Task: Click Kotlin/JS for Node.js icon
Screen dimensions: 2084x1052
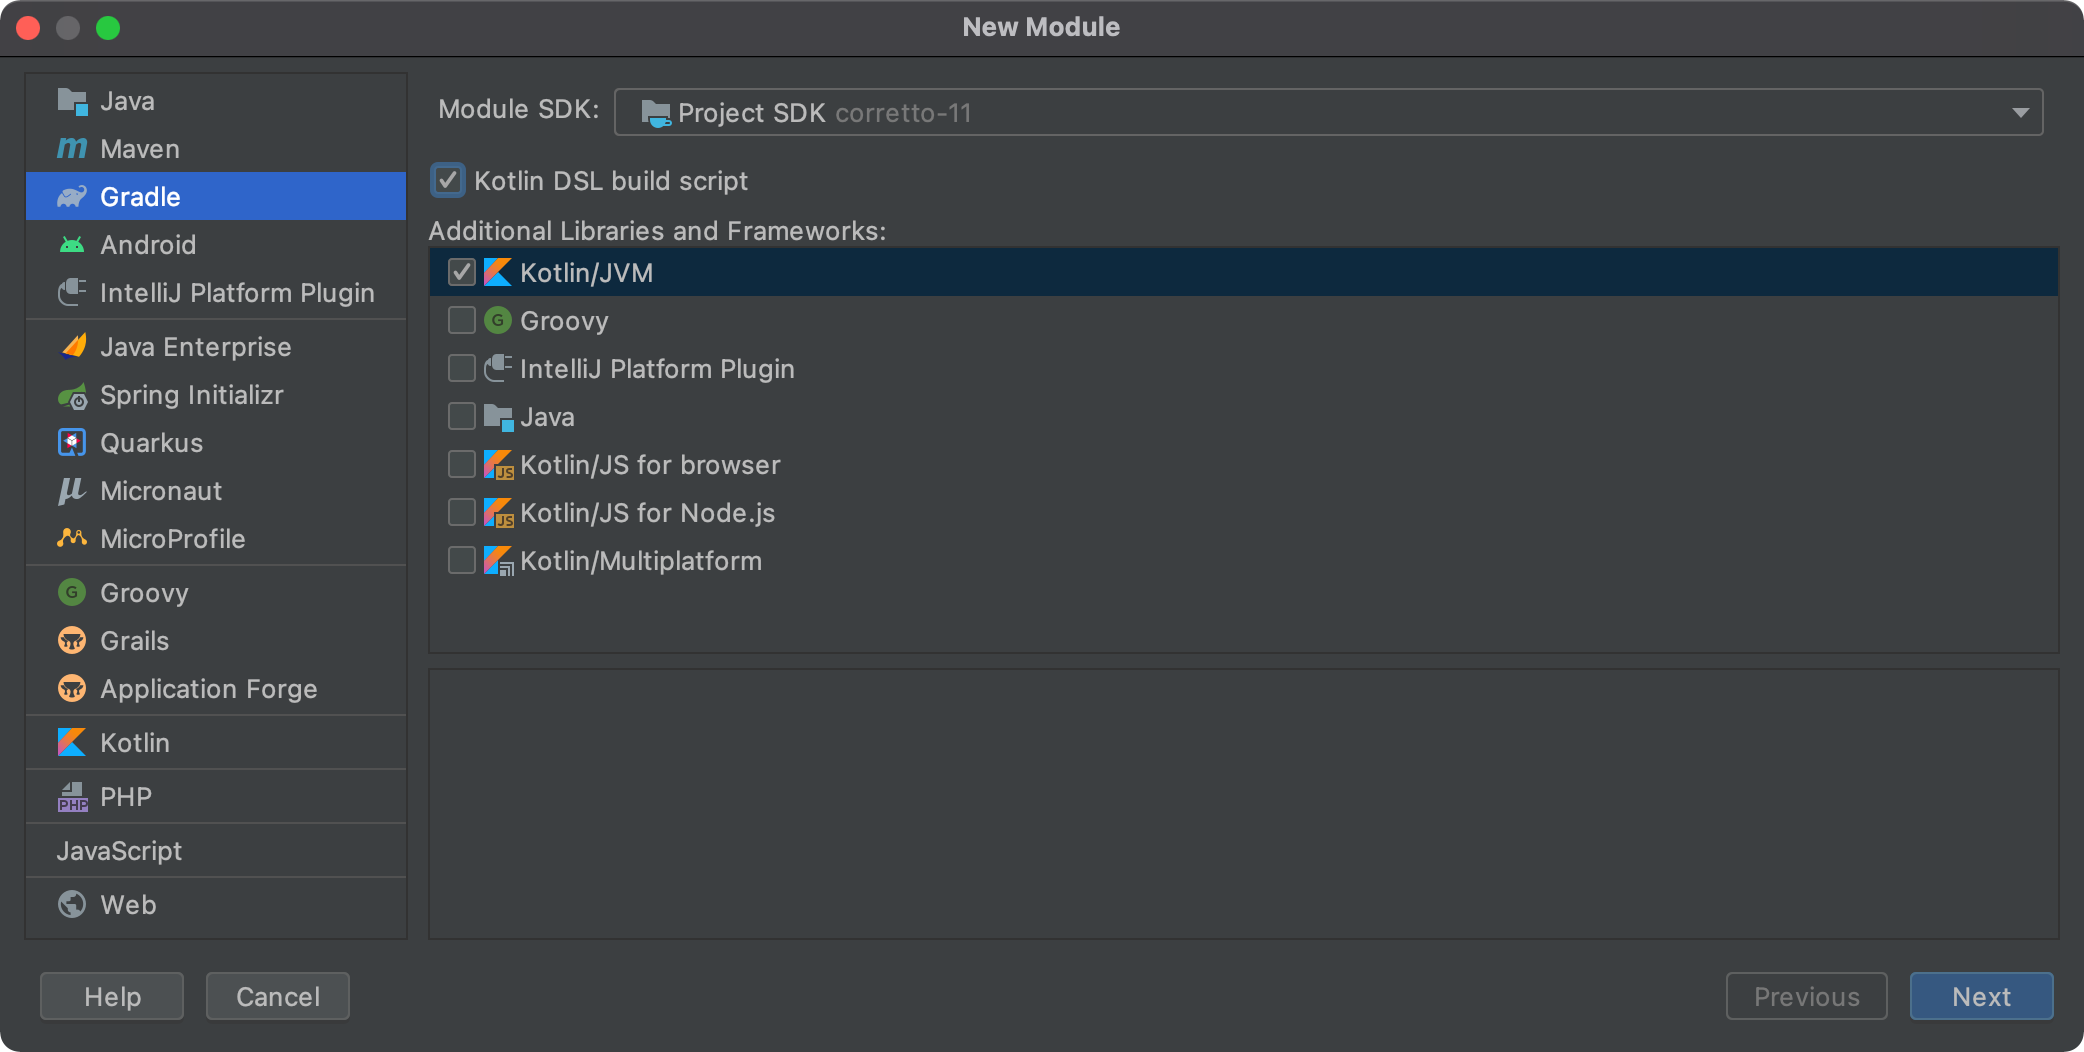Action: point(498,513)
